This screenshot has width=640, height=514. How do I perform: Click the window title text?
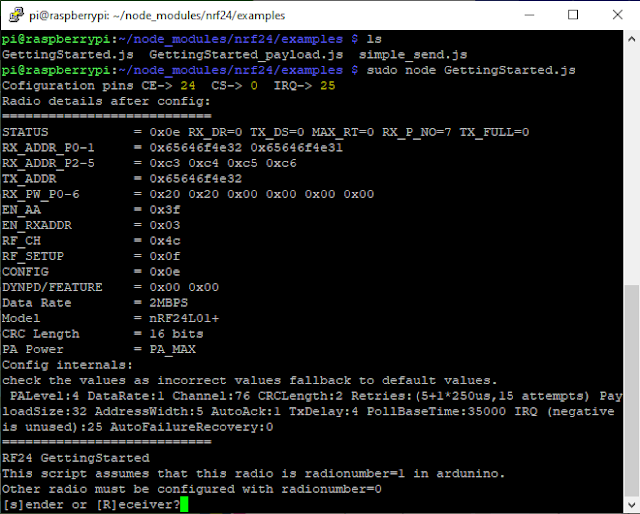[157, 16]
